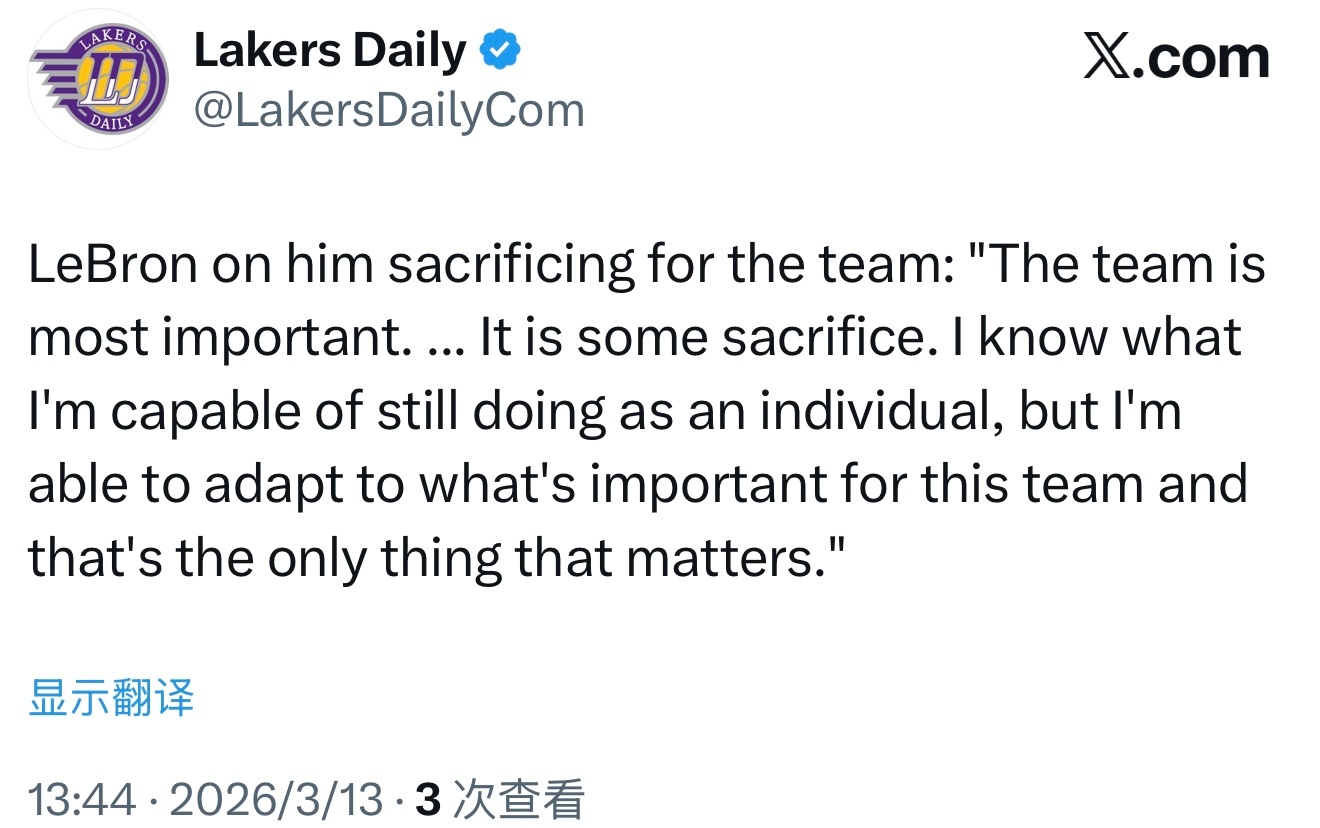Show translation via 显示翻译 link
Screen dimensions: 1320x828
(x=110, y=697)
